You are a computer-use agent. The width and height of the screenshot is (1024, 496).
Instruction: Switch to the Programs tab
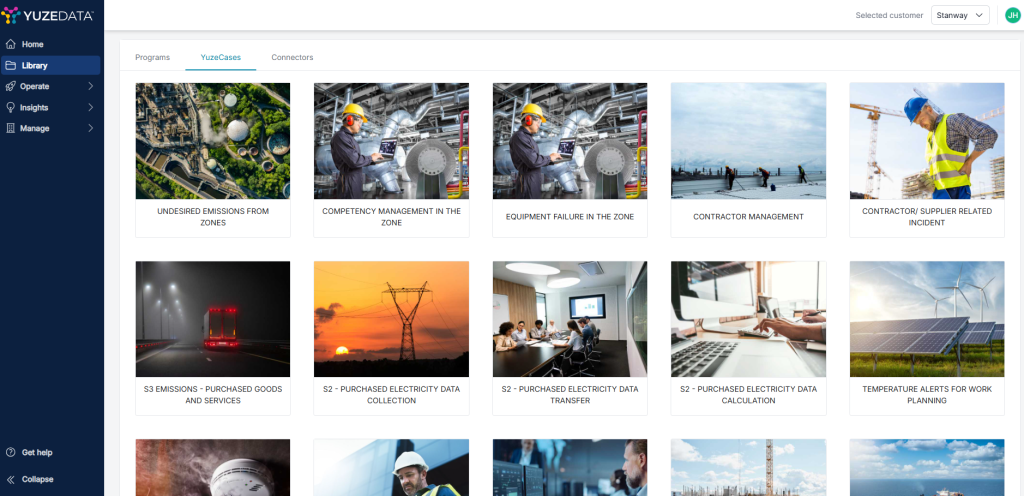click(152, 57)
